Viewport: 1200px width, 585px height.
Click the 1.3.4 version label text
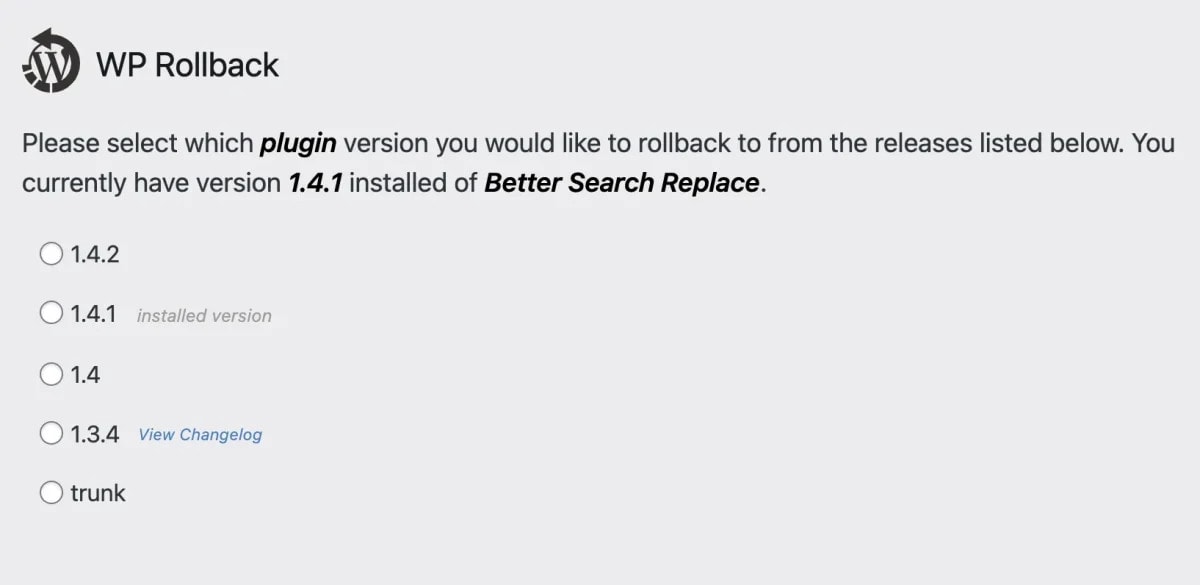[96, 433]
